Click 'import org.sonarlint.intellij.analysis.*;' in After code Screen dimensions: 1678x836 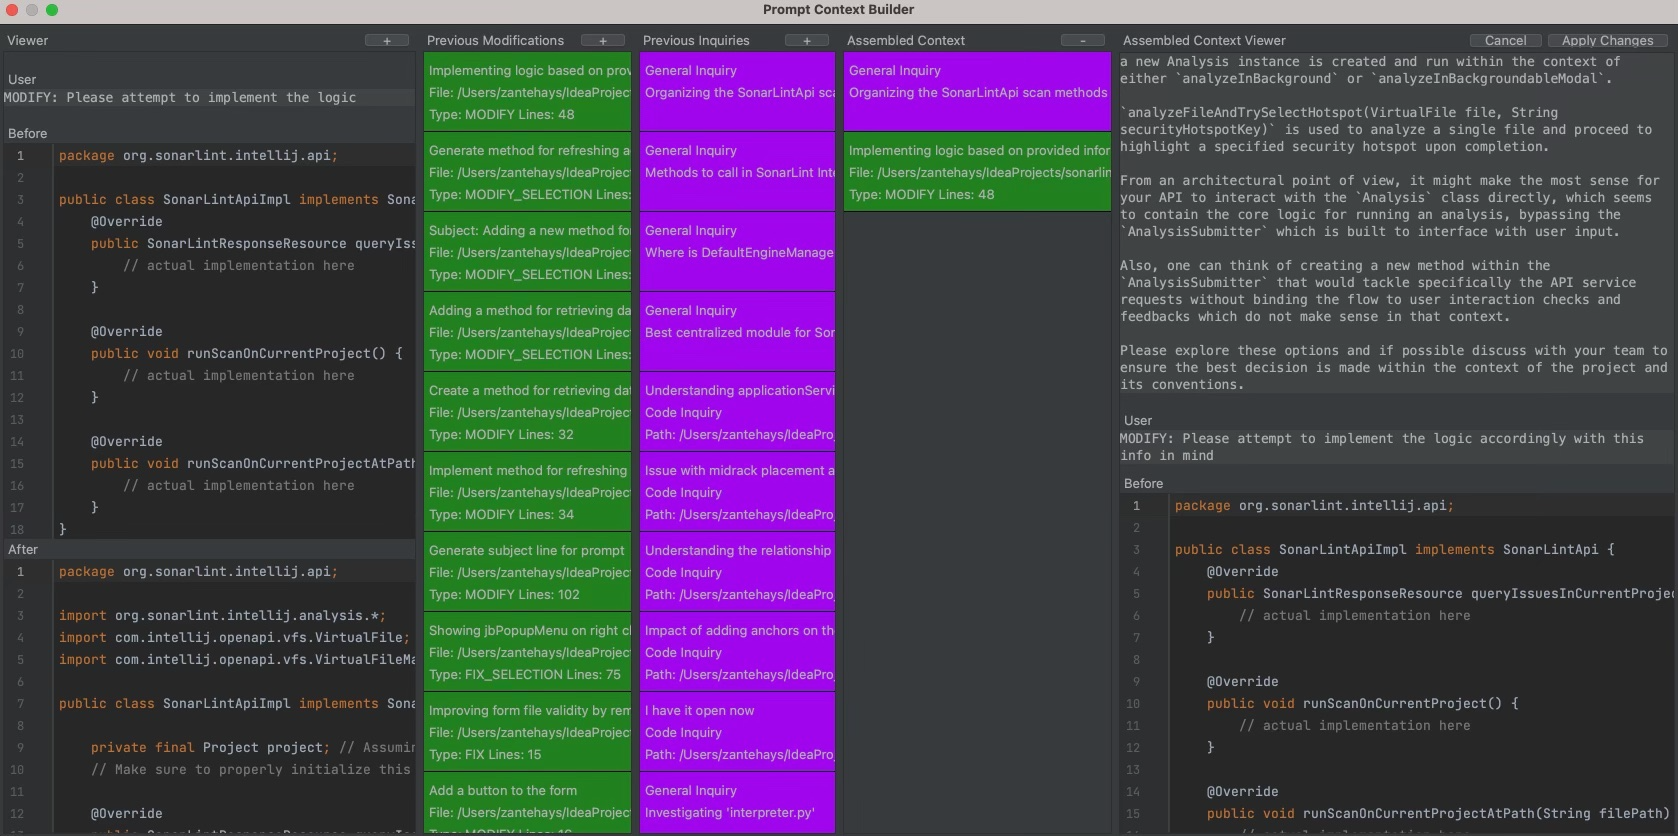pos(222,615)
